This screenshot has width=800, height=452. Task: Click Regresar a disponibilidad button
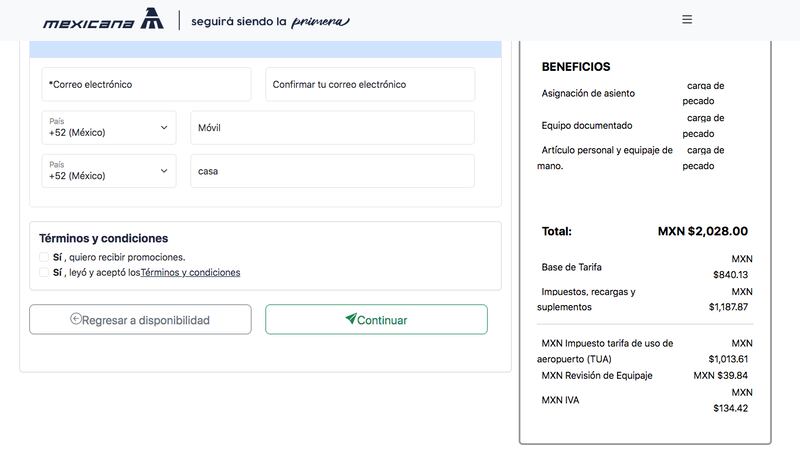(140, 319)
